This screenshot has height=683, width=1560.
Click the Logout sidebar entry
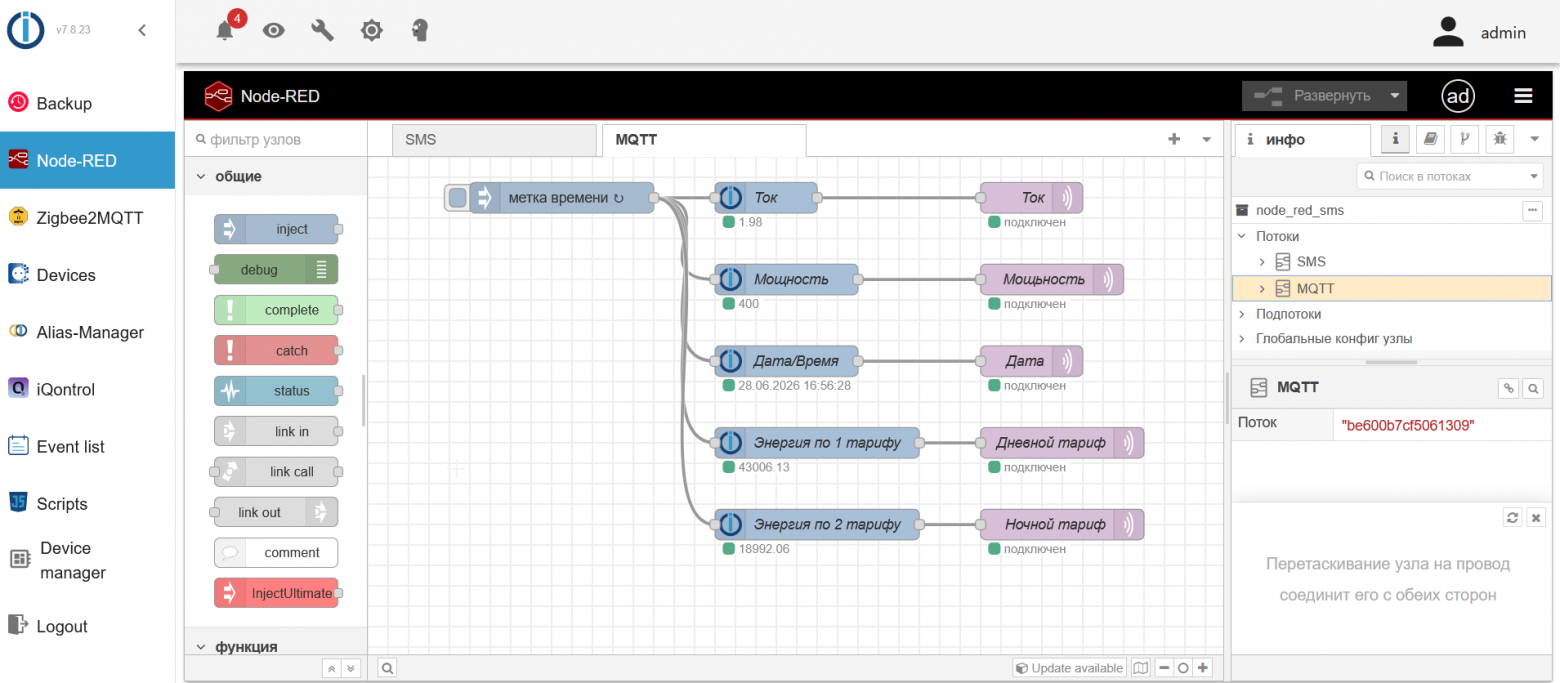click(x=88, y=626)
